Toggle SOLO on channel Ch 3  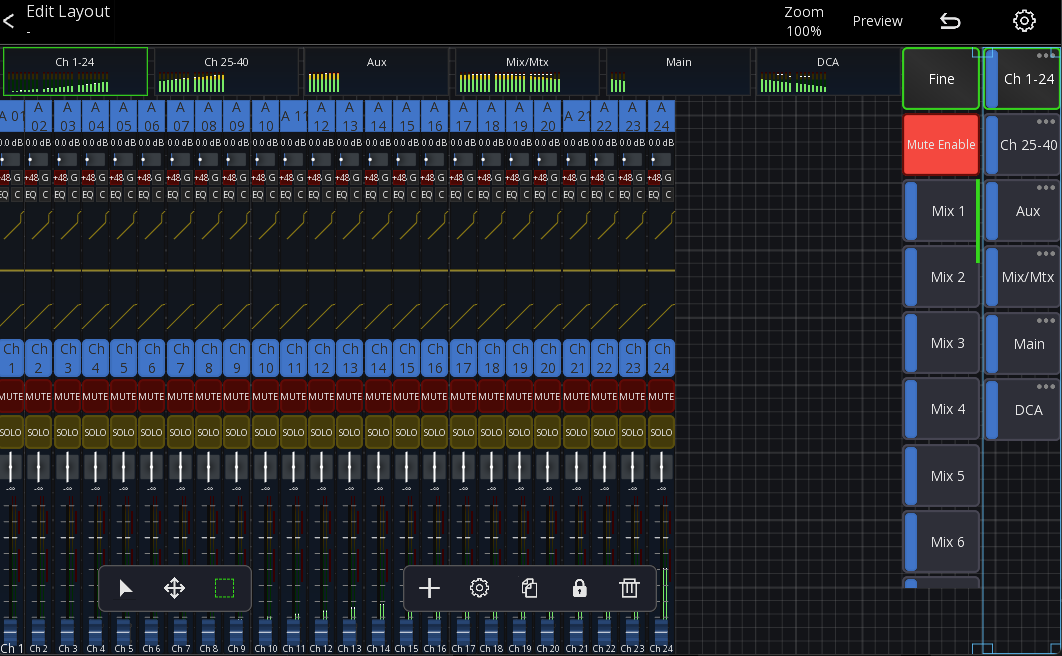[x=67, y=432]
